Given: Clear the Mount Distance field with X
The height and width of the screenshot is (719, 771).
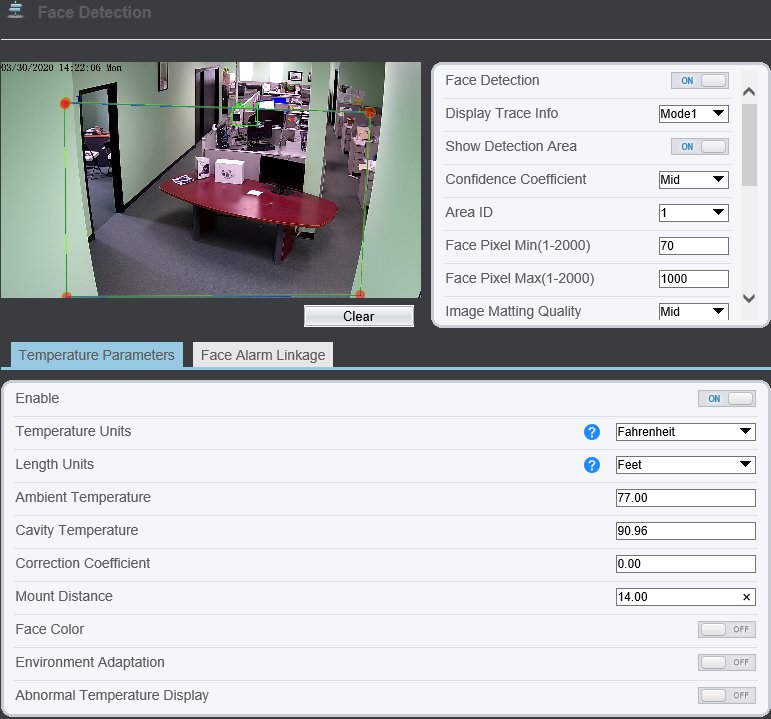Looking at the screenshot, I should (746, 597).
